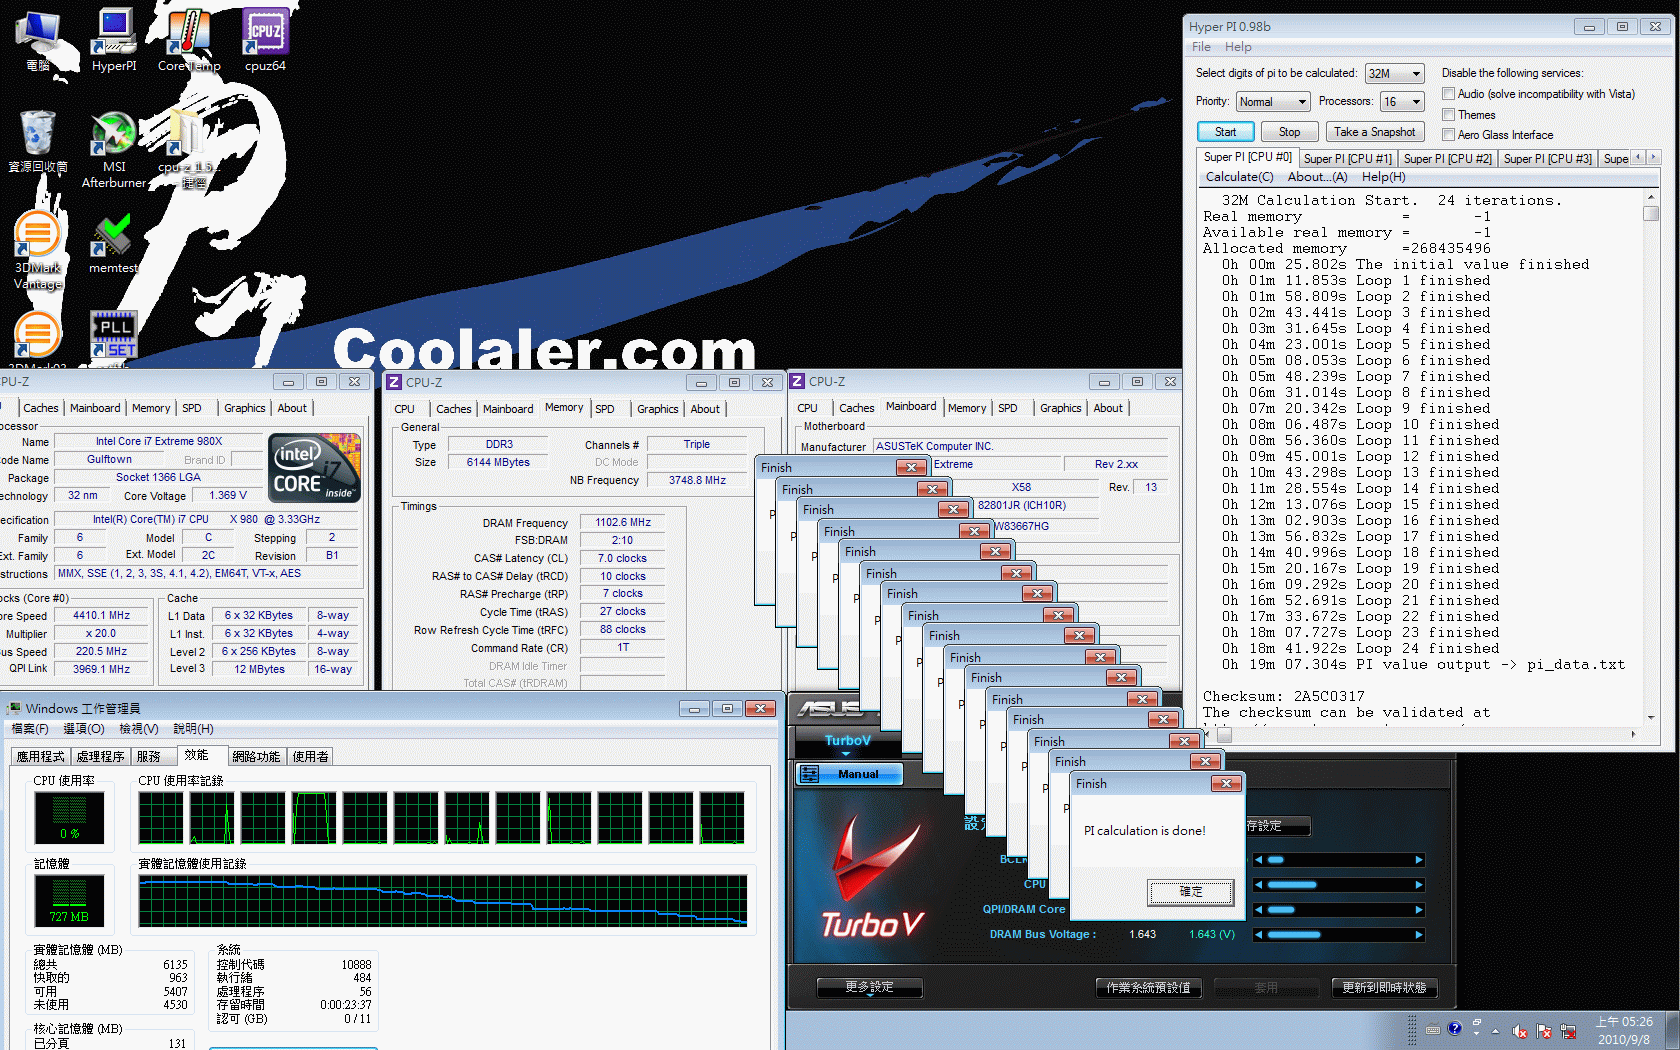The width and height of the screenshot is (1680, 1050).
Task: Launch 3DMark Vantage desktop shortcut
Action: click(x=38, y=250)
